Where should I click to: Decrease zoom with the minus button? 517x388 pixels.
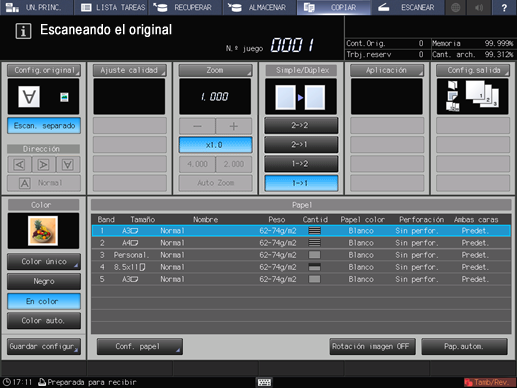[197, 126]
